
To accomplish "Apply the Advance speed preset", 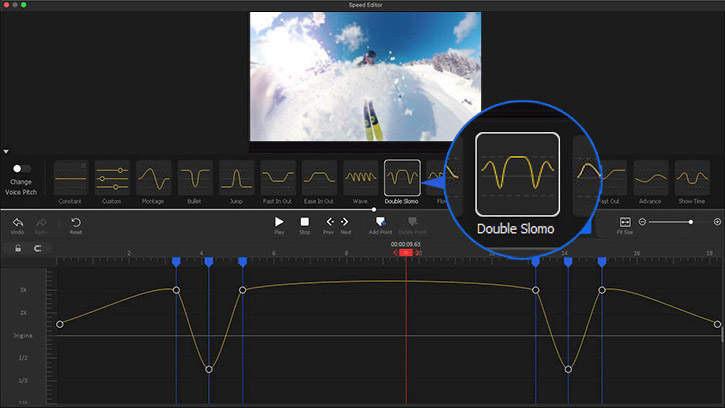I will (x=650, y=178).
